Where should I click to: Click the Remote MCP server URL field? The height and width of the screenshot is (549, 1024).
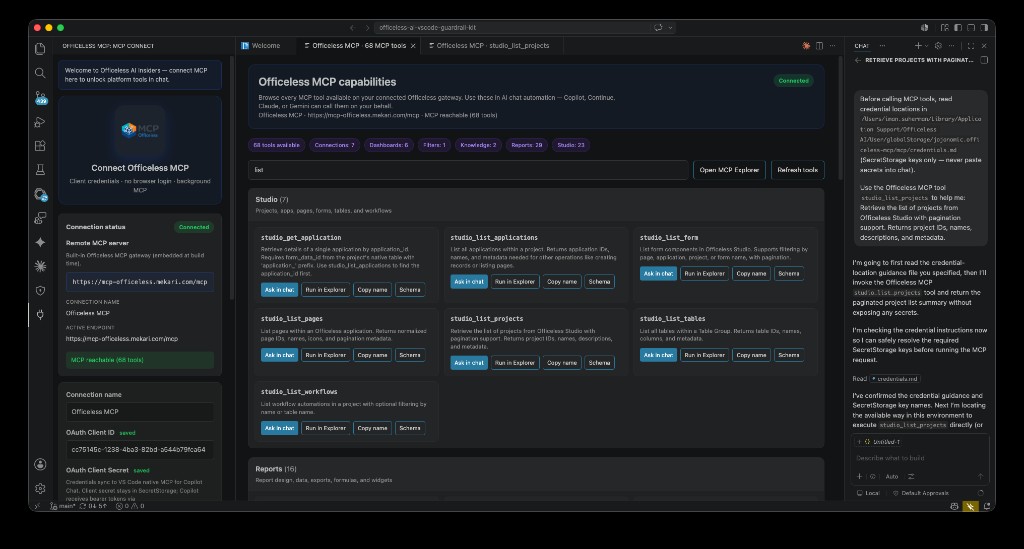coord(140,282)
